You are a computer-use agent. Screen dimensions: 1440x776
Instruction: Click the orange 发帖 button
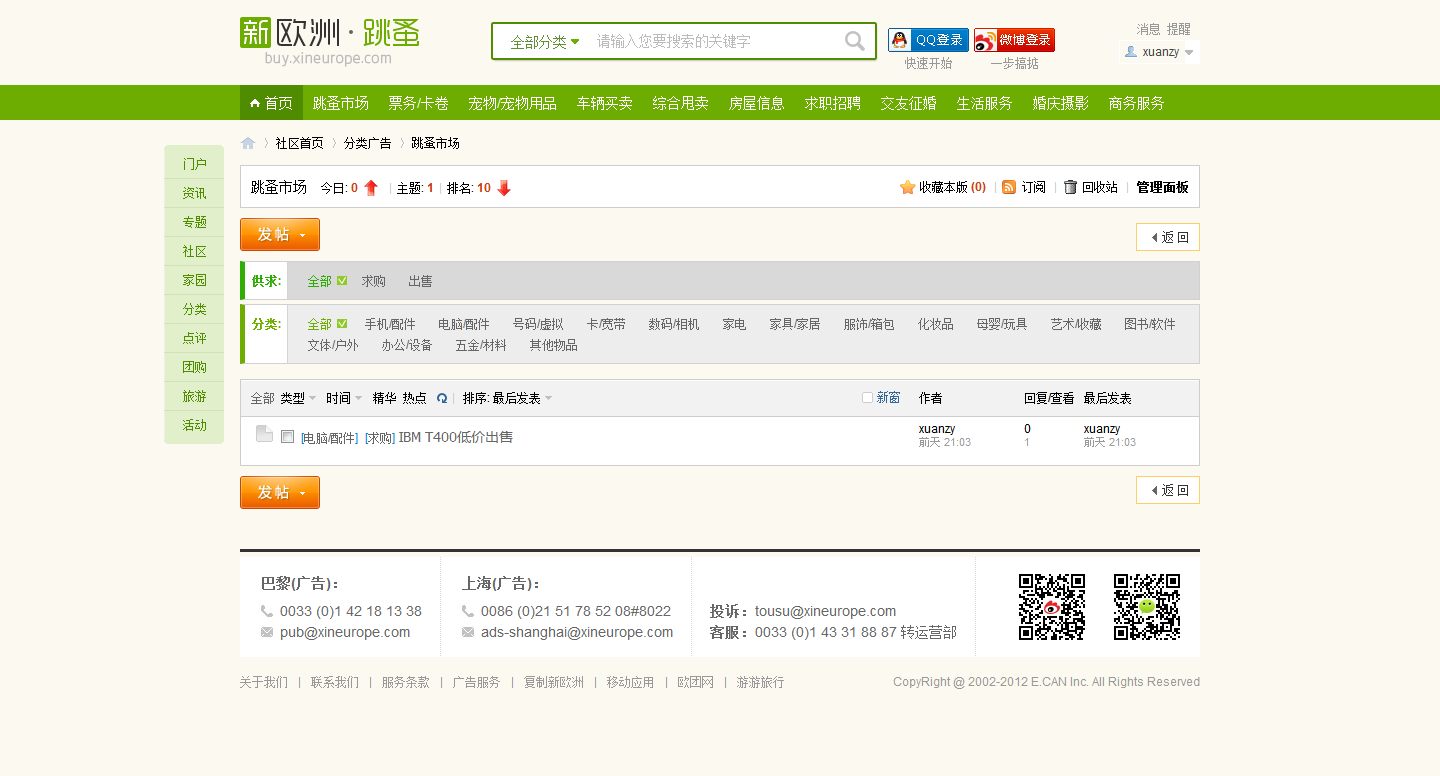[272, 234]
